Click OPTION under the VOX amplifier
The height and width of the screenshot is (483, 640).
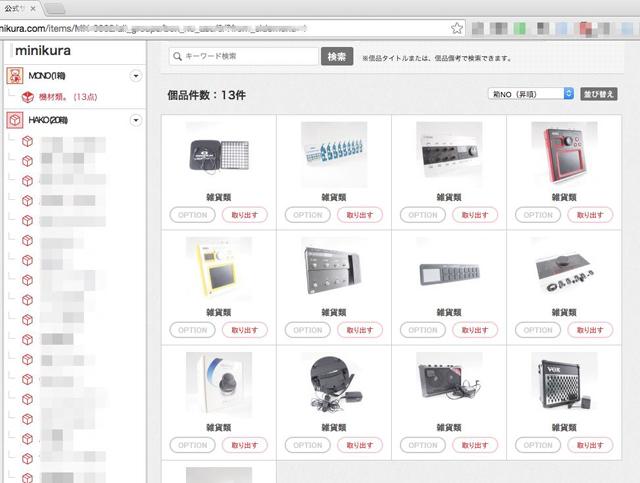(x=538, y=445)
